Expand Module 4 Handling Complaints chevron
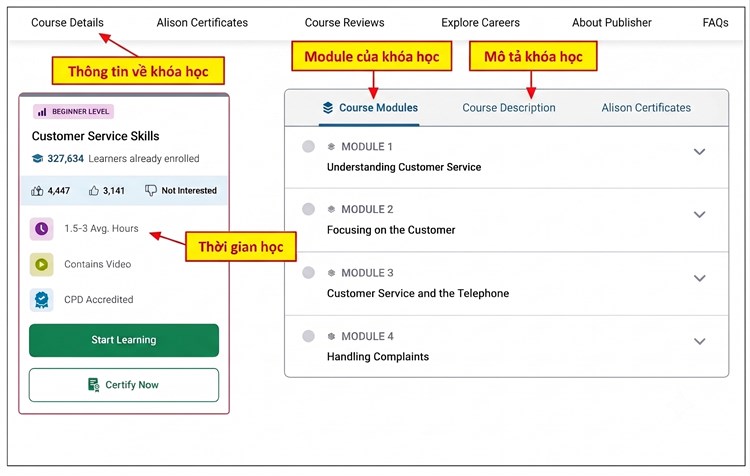 [x=699, y=341]
